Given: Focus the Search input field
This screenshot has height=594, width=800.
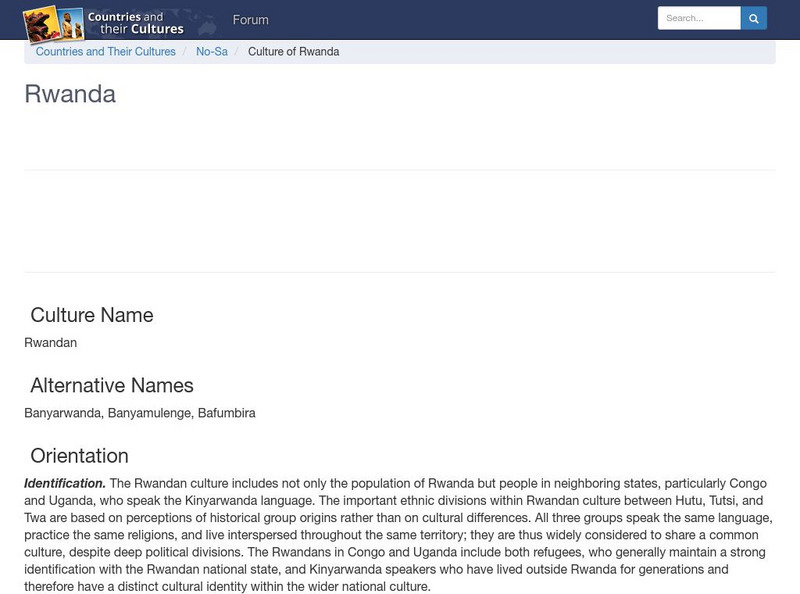Looking at the screenshot, I should point(699,18).
